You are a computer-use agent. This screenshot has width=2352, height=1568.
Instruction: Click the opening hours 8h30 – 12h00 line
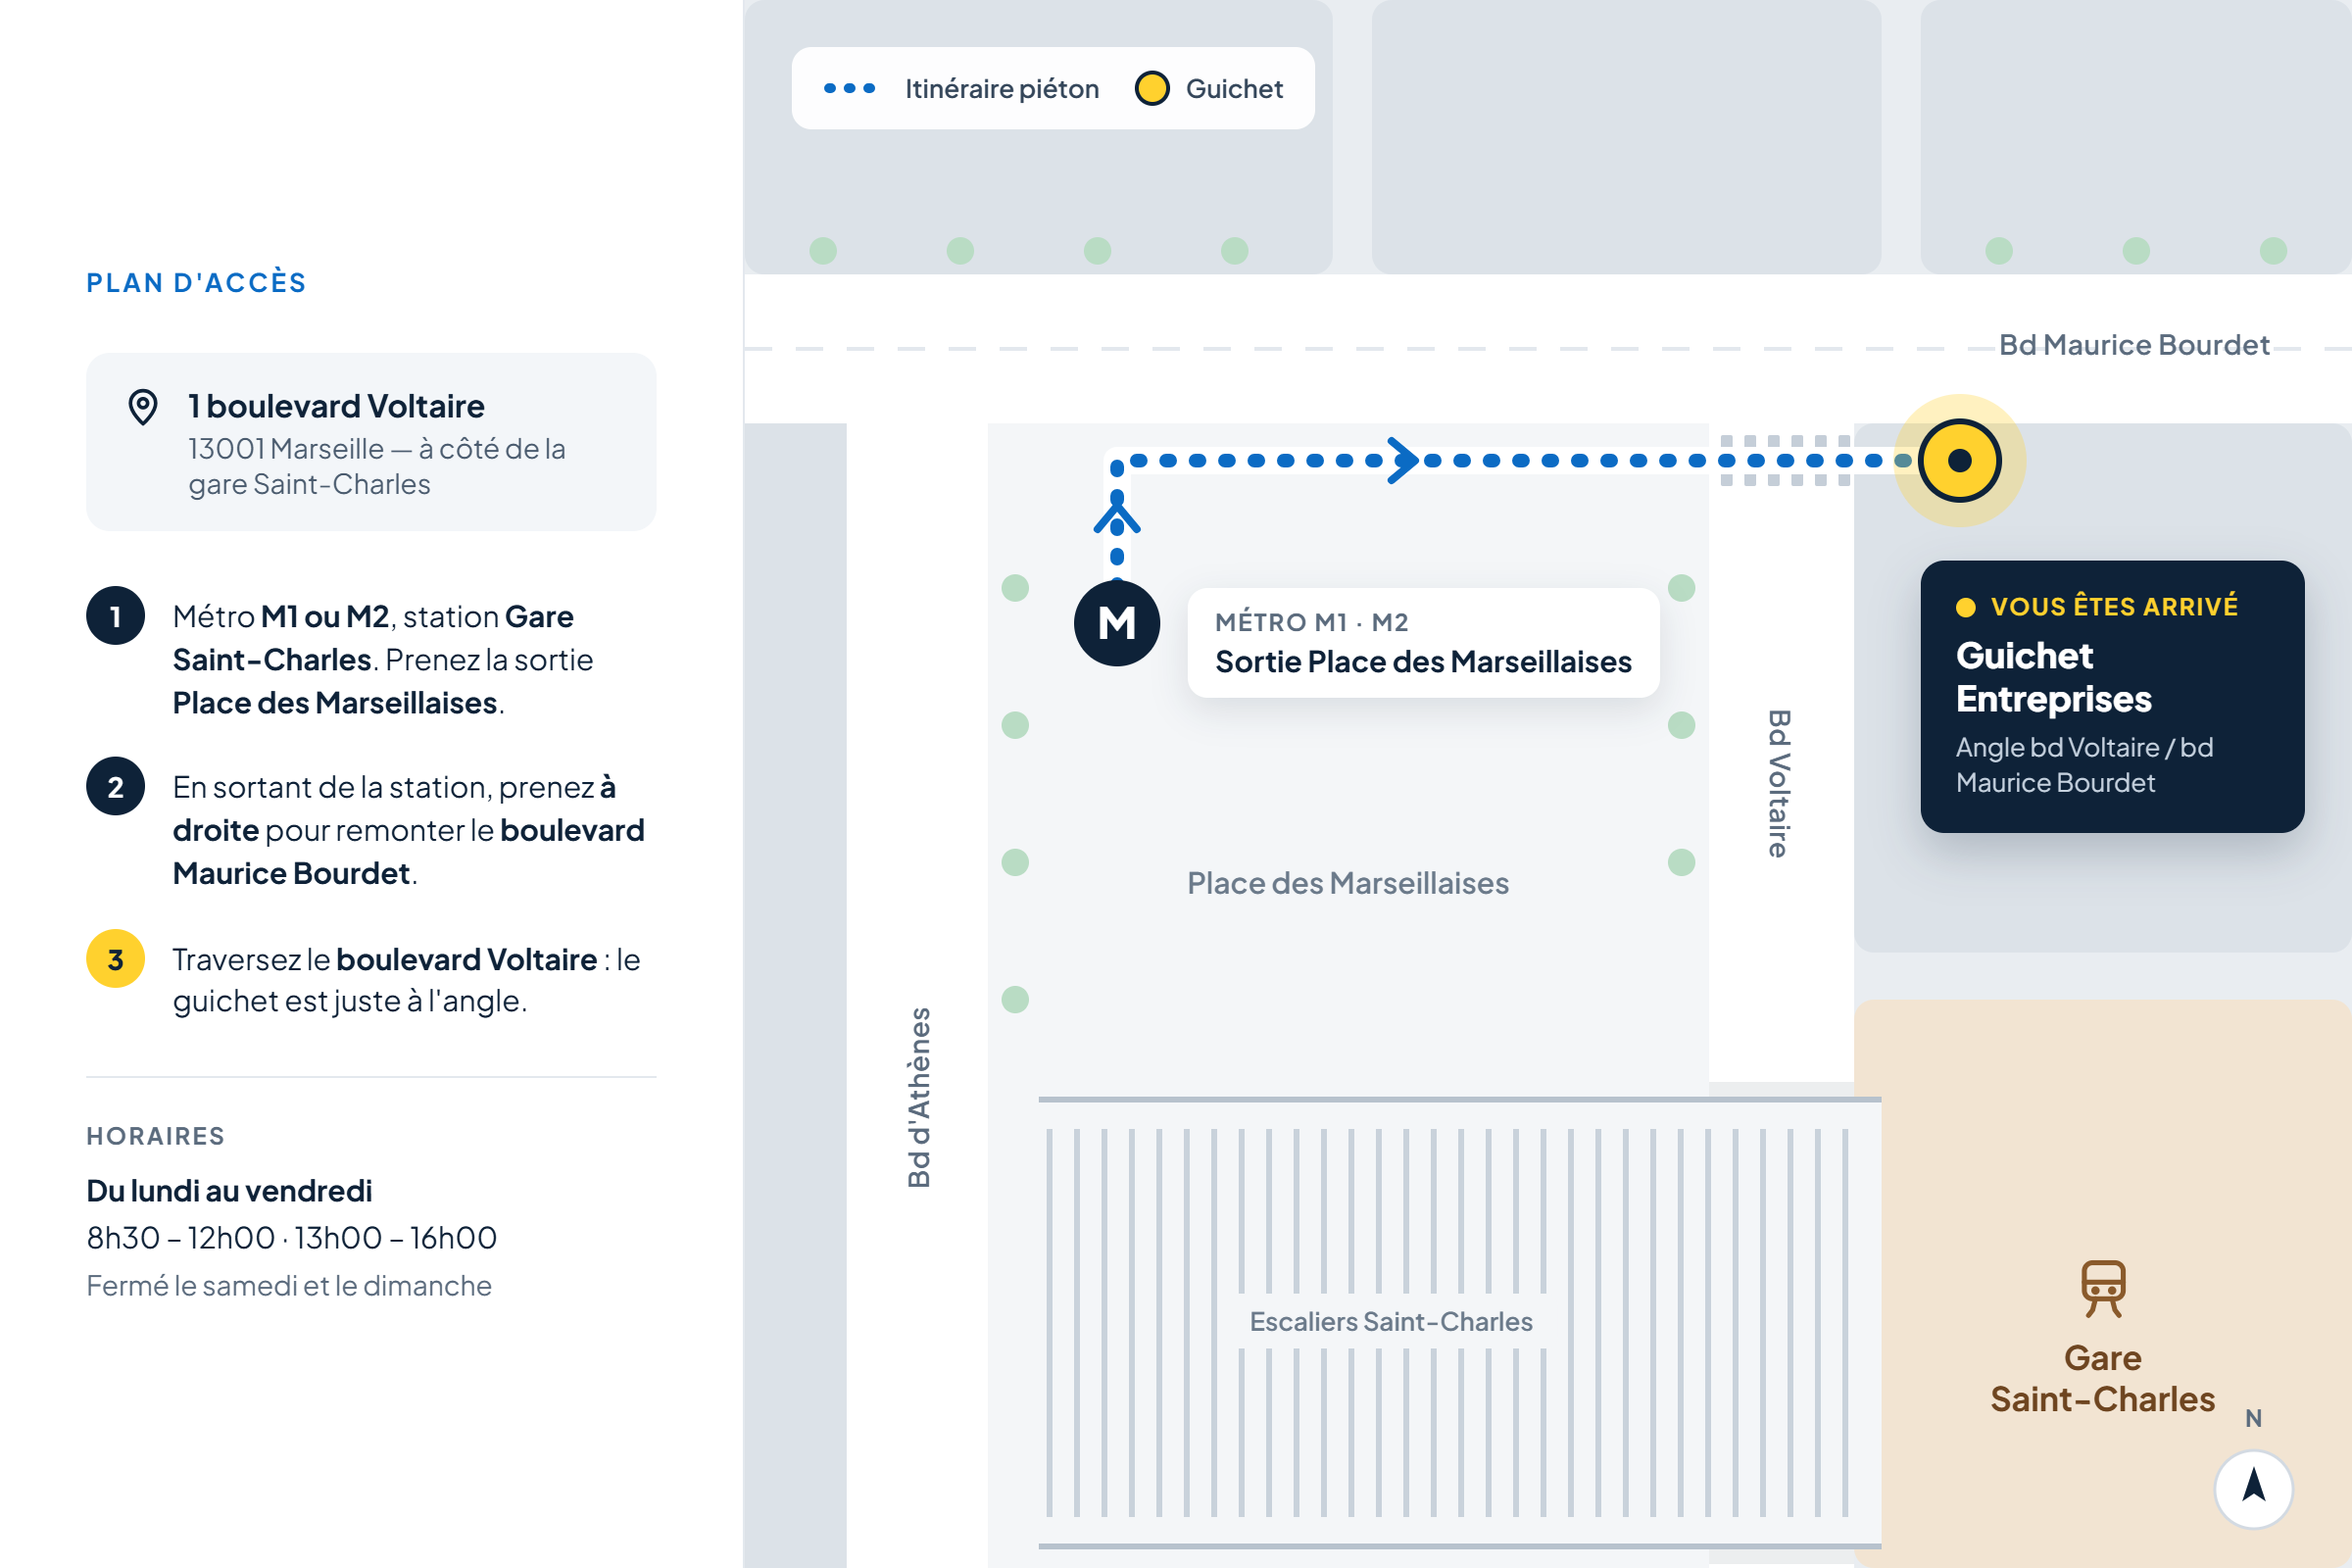[x=292, y=1238]
